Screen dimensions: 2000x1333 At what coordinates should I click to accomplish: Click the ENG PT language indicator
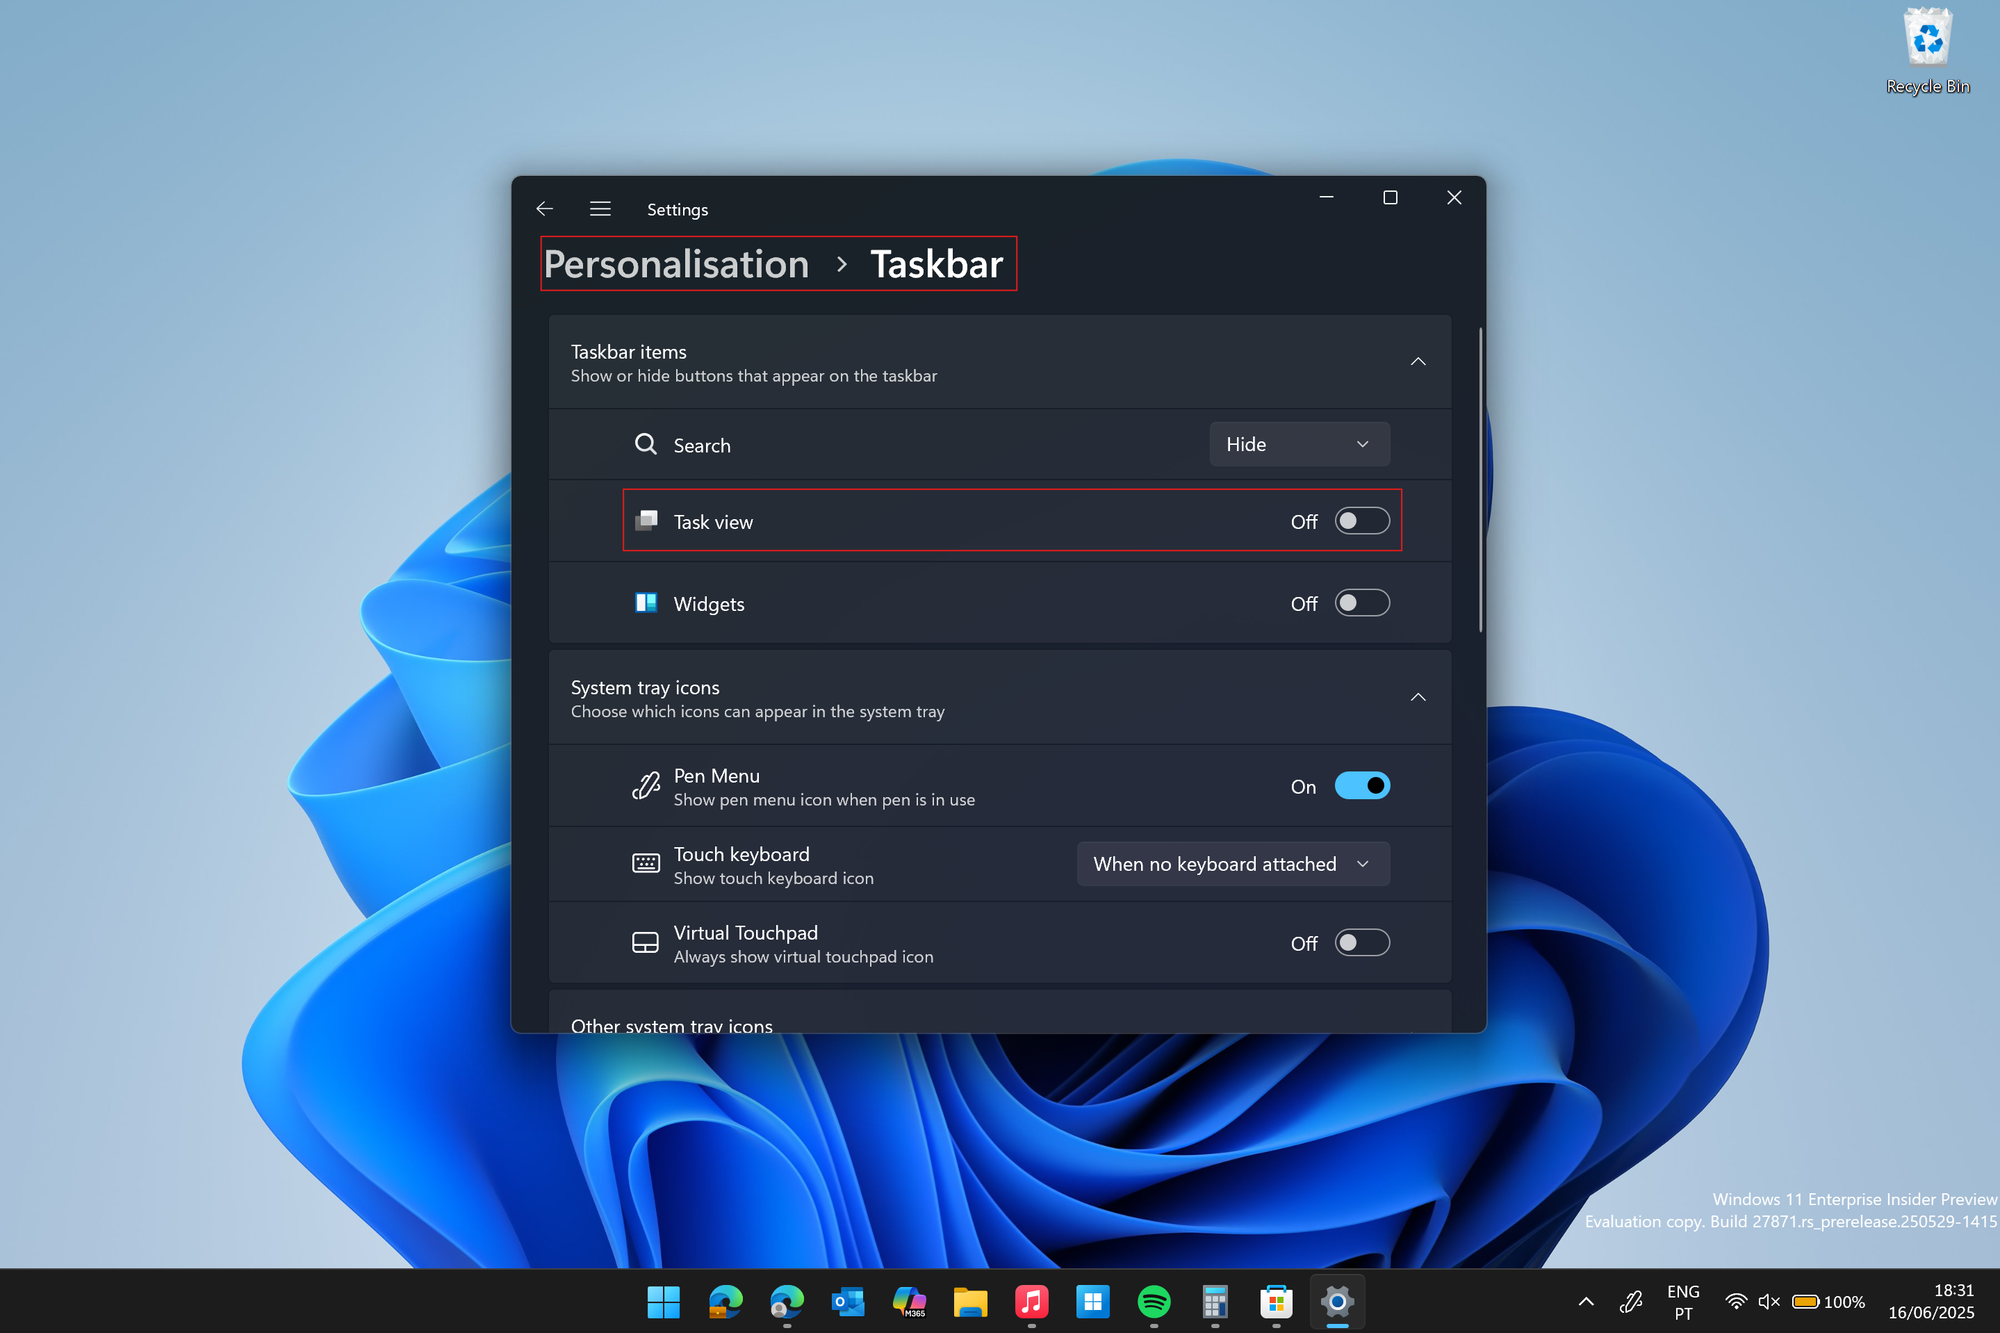[1684, 1302]
